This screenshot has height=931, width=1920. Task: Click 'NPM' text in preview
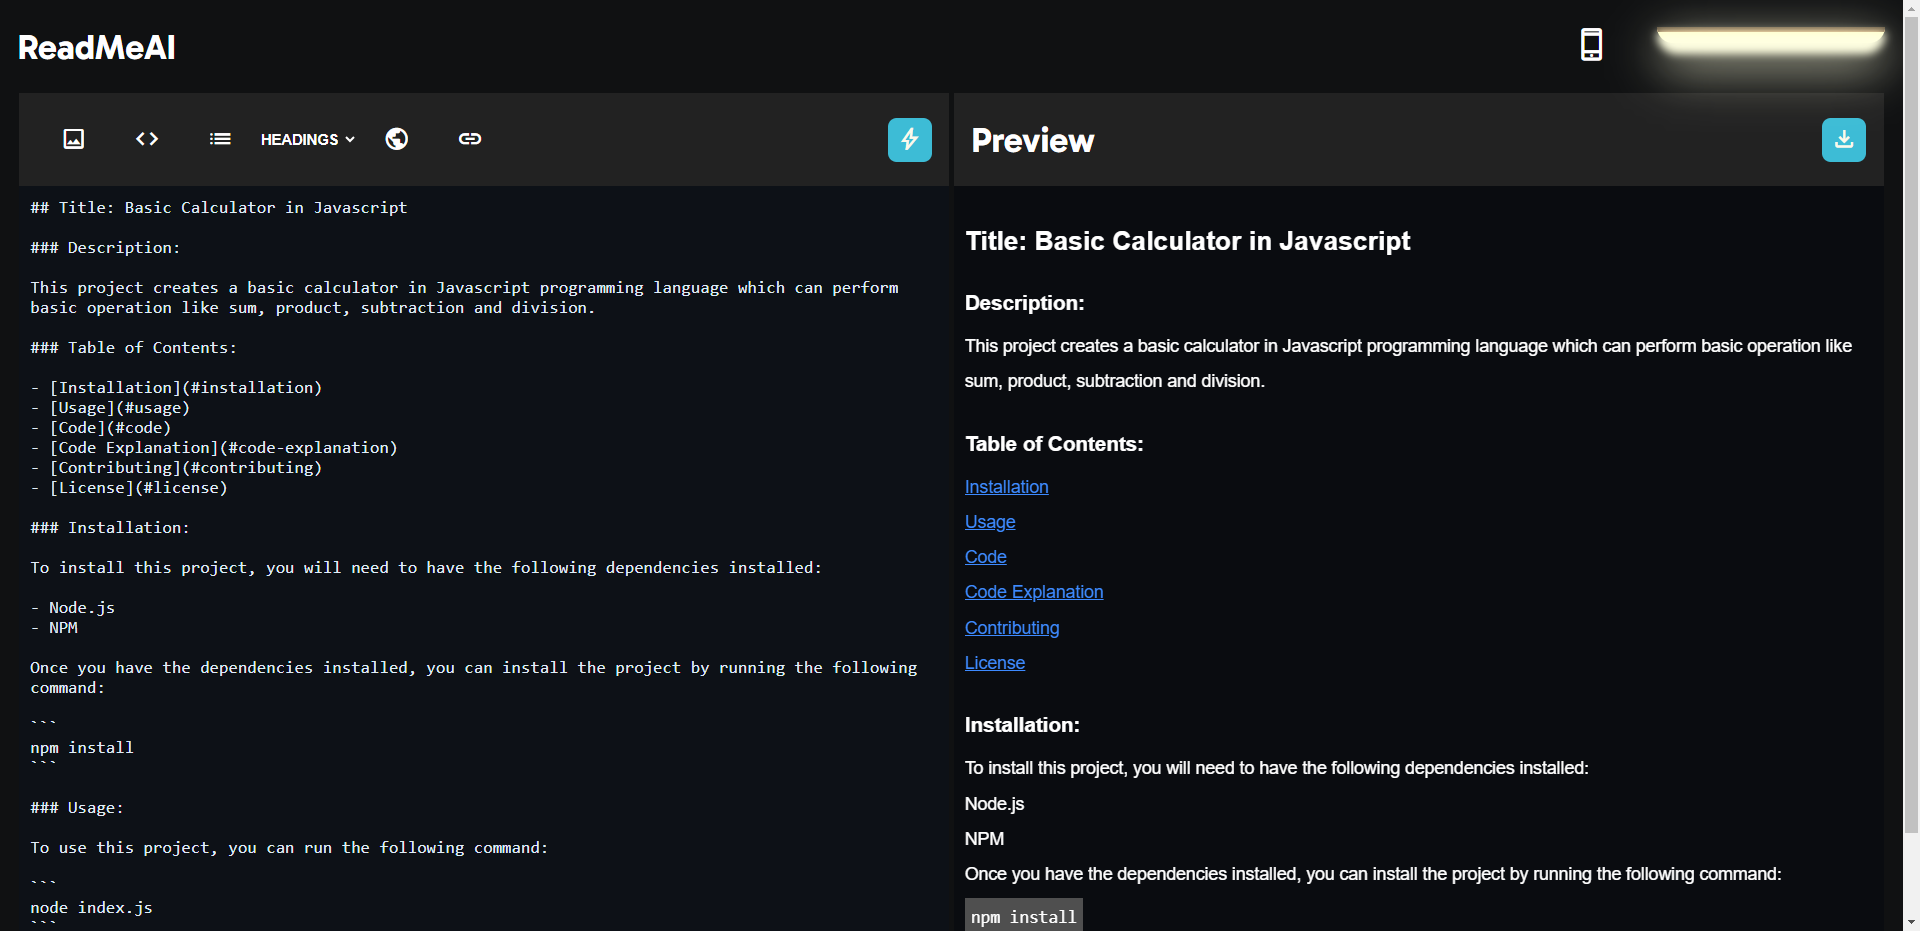click(984, 839)
